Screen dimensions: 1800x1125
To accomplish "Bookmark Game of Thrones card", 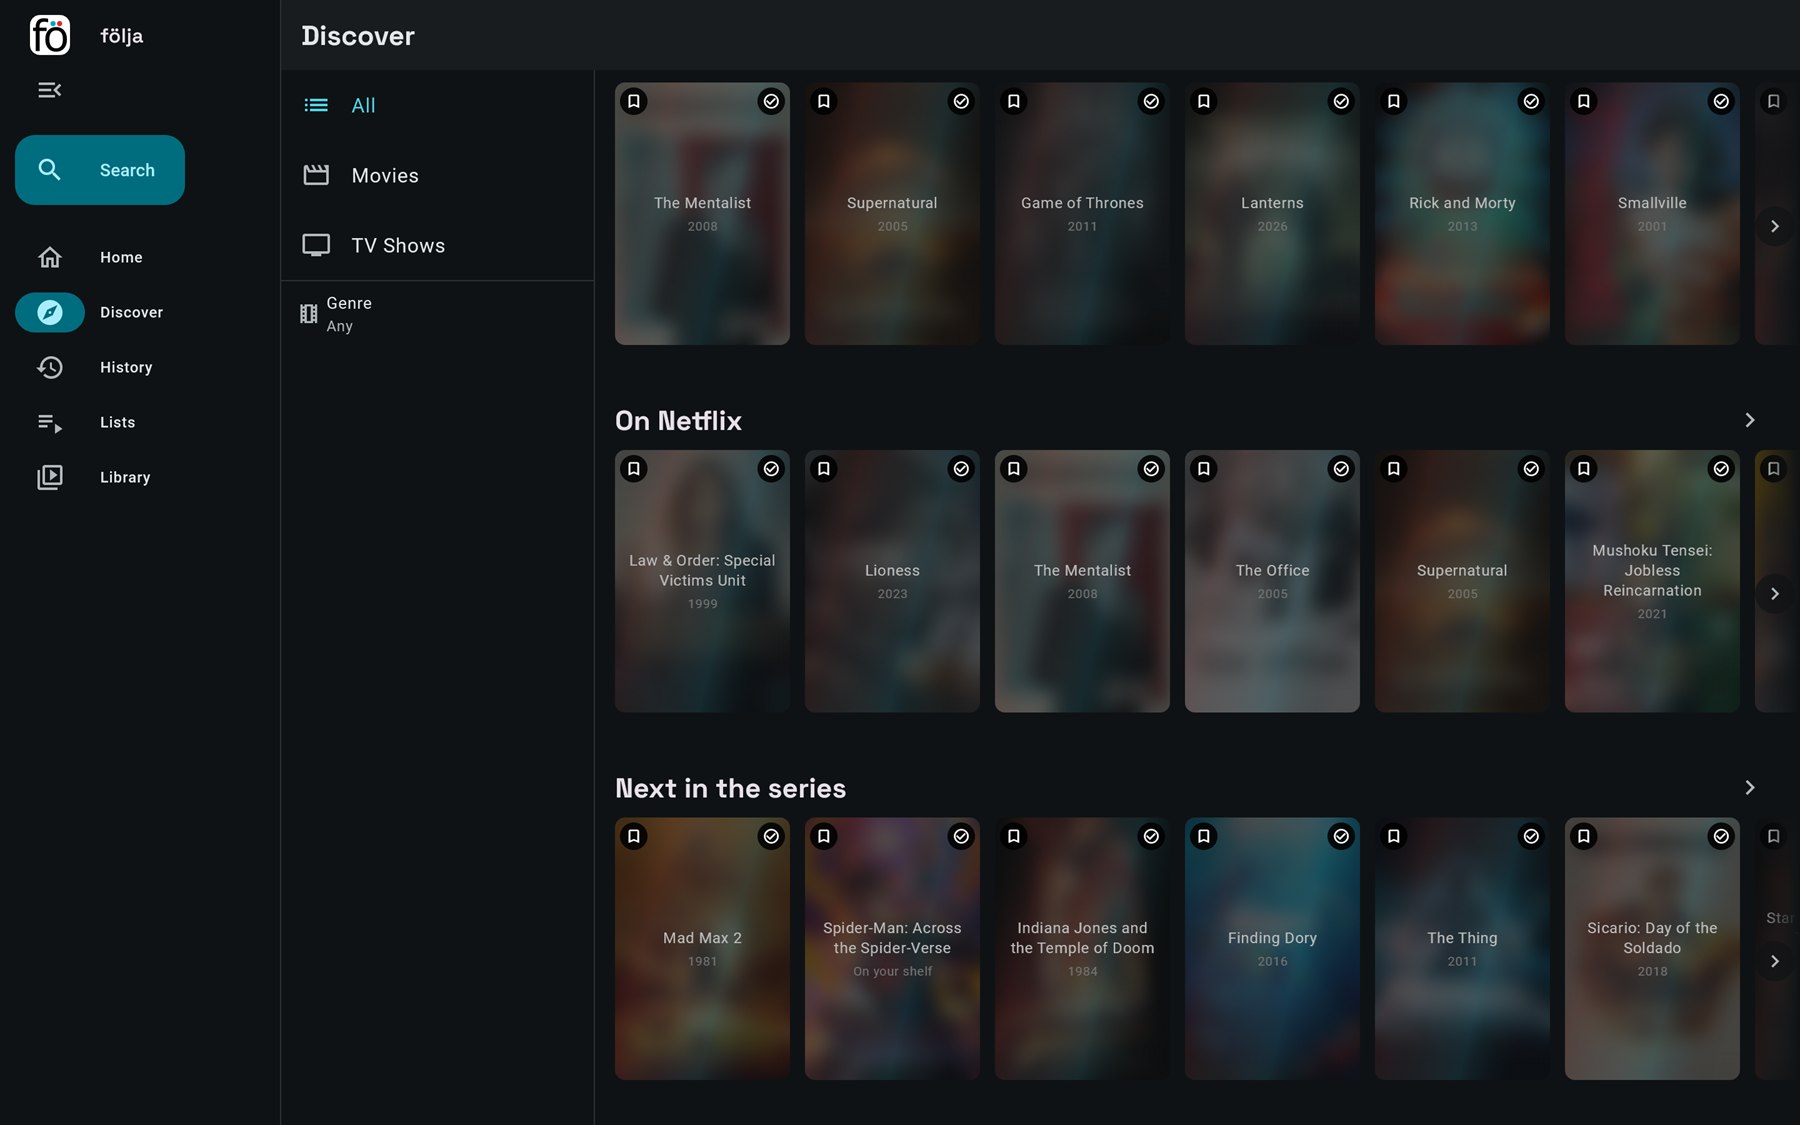I will click(1014, 101).
